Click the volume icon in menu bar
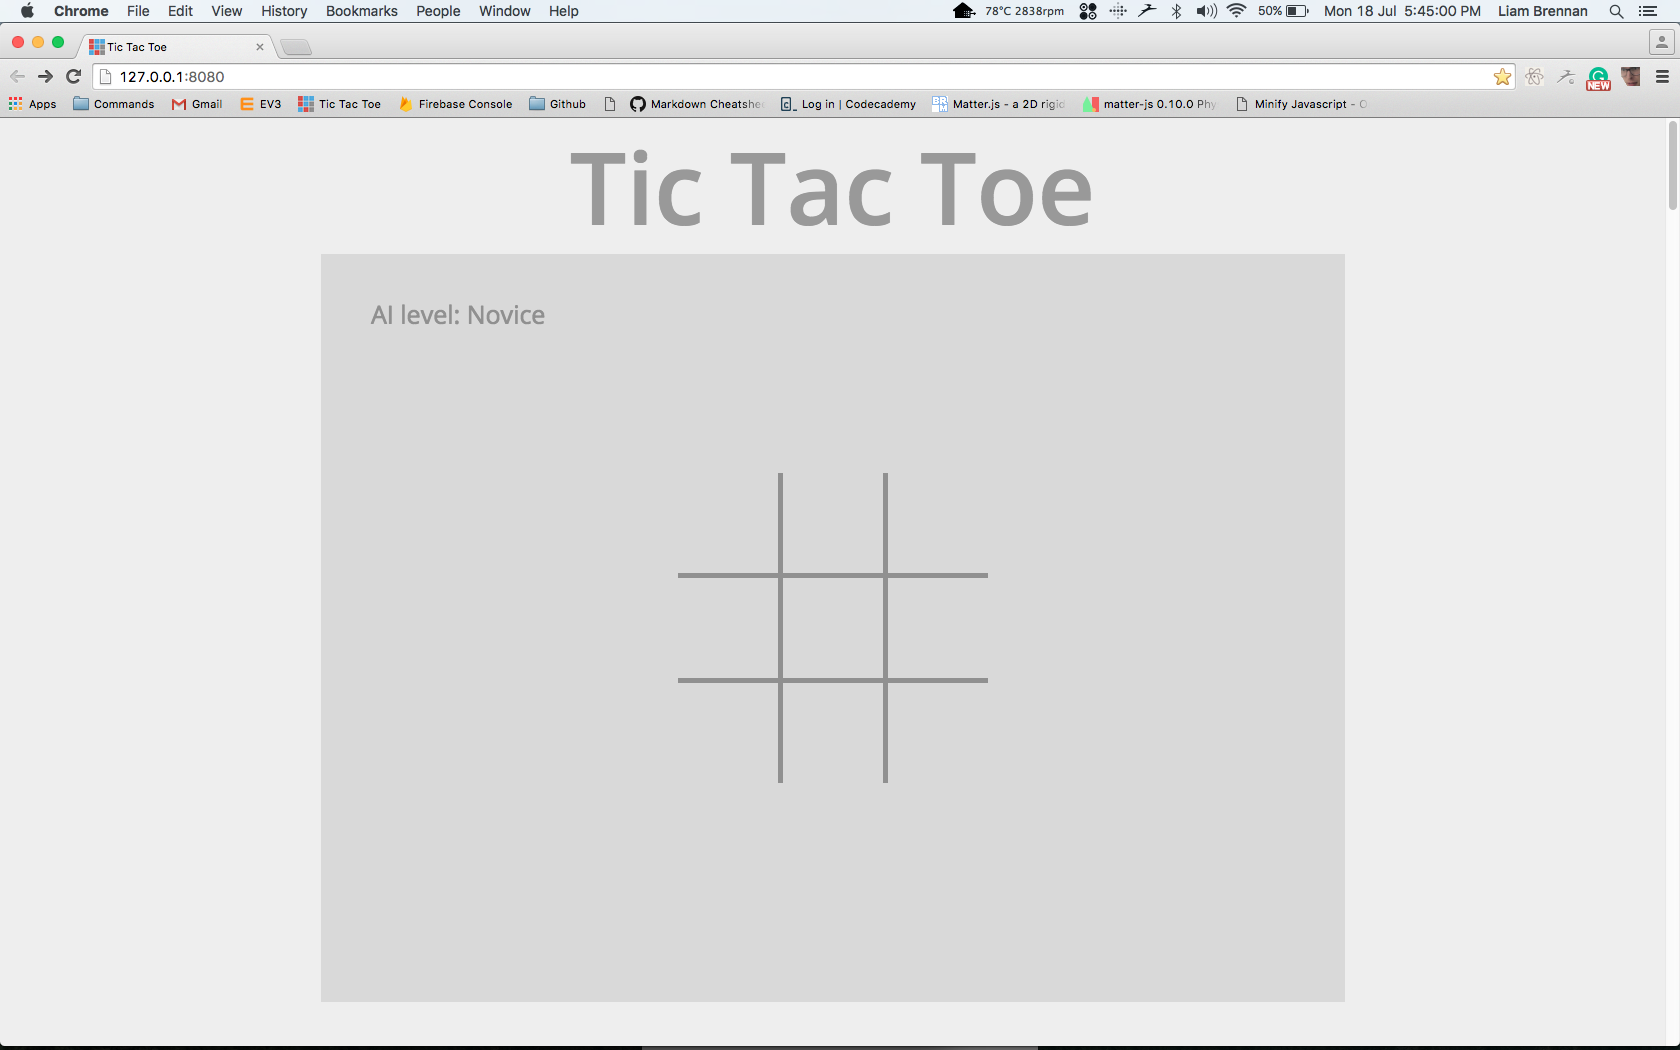1680x1050 pixels. 1206,11
